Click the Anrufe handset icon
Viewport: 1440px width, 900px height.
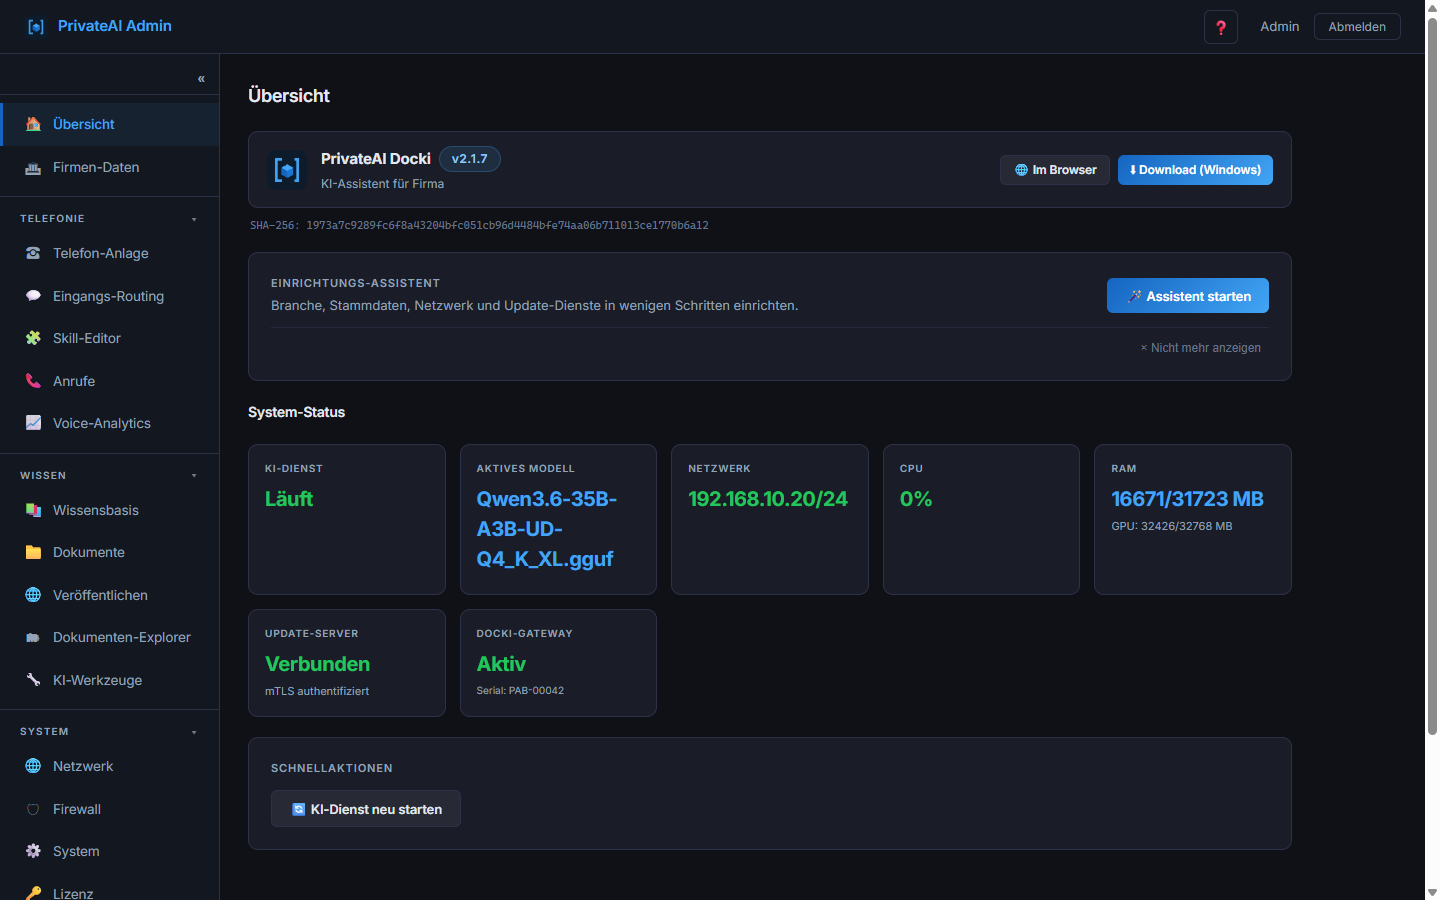pos(33,381)
